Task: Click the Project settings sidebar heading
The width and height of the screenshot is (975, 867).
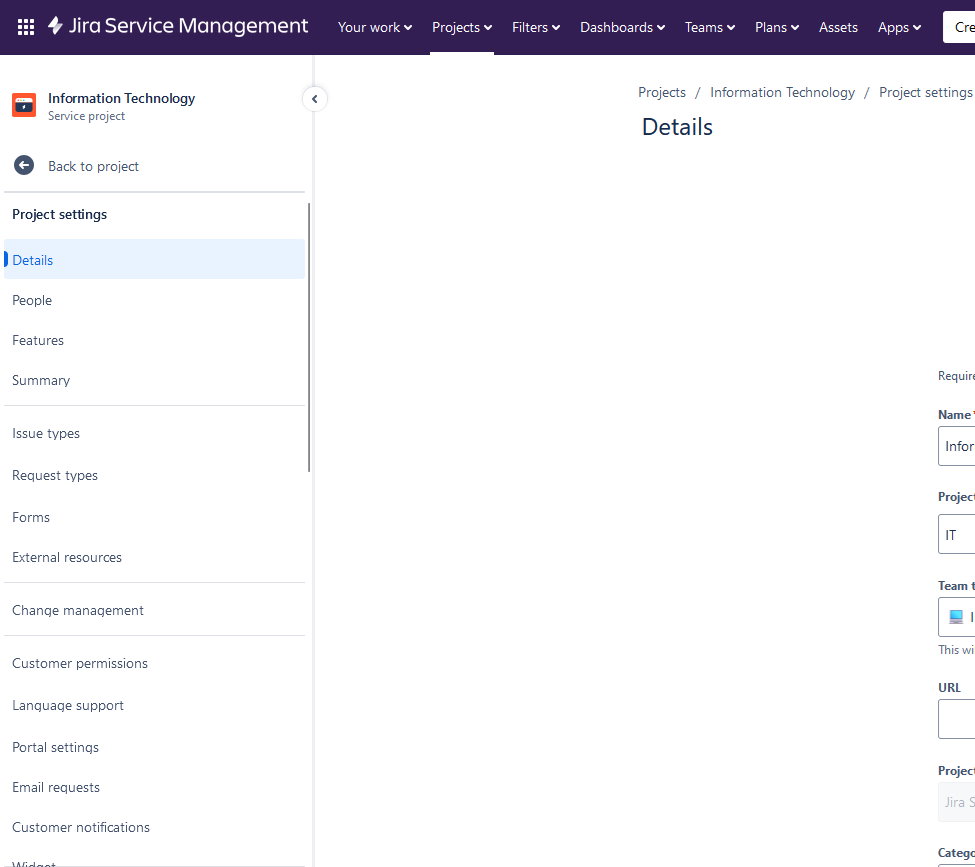Action: pos(60,214)
